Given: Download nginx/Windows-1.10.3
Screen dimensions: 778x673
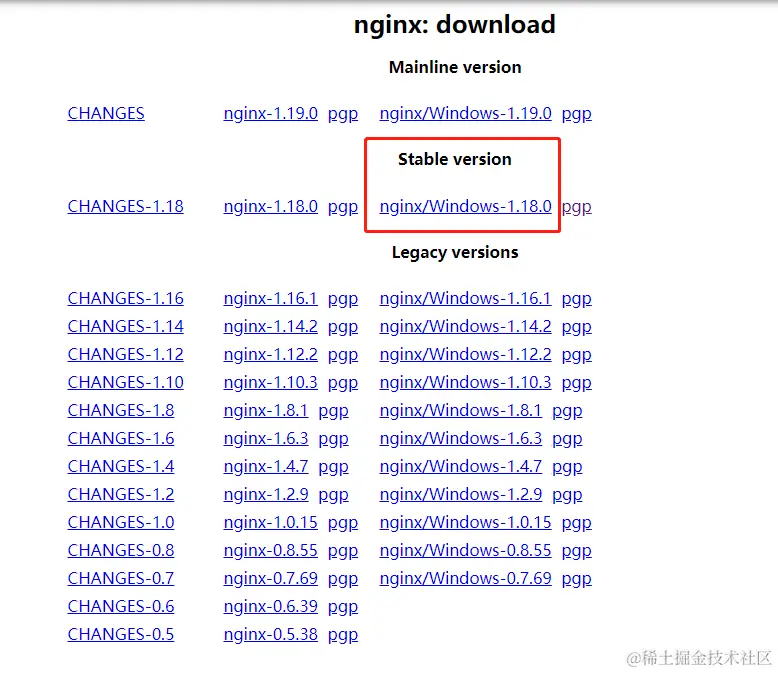Looking at the screenshot, I should pos(465,383).
